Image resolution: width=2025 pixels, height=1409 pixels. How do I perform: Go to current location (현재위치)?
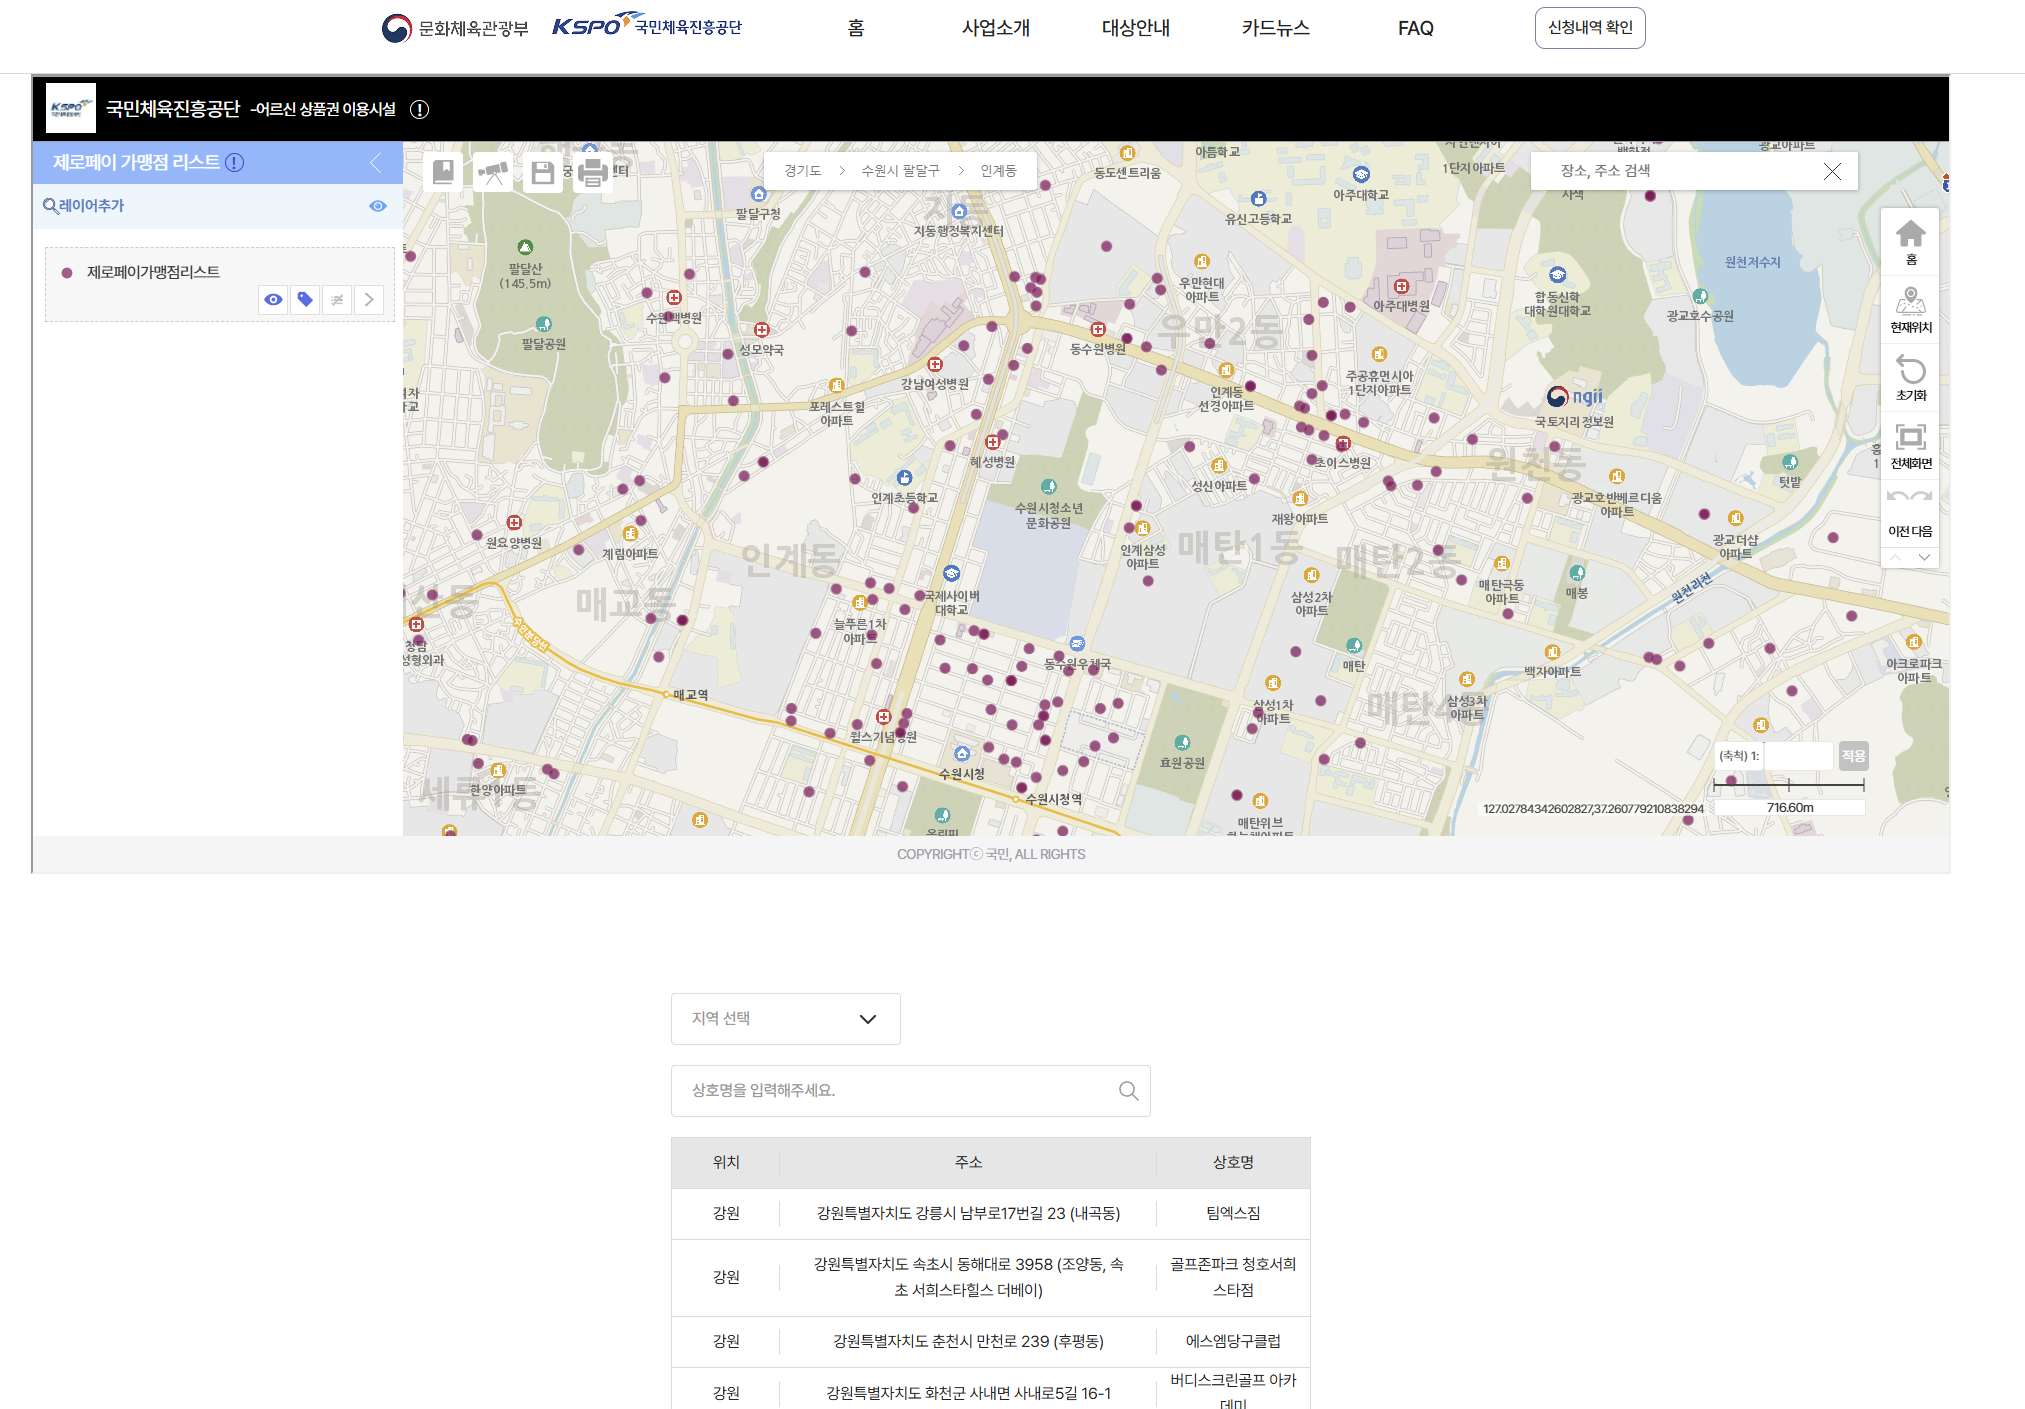(1910, 309)
